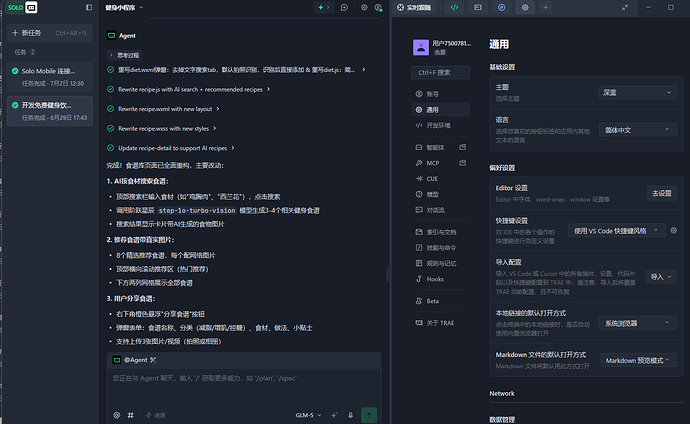The height and width of the screenshot is (424, 690).
Task: Create a new task with 新任务
Action: click(50, 33)
